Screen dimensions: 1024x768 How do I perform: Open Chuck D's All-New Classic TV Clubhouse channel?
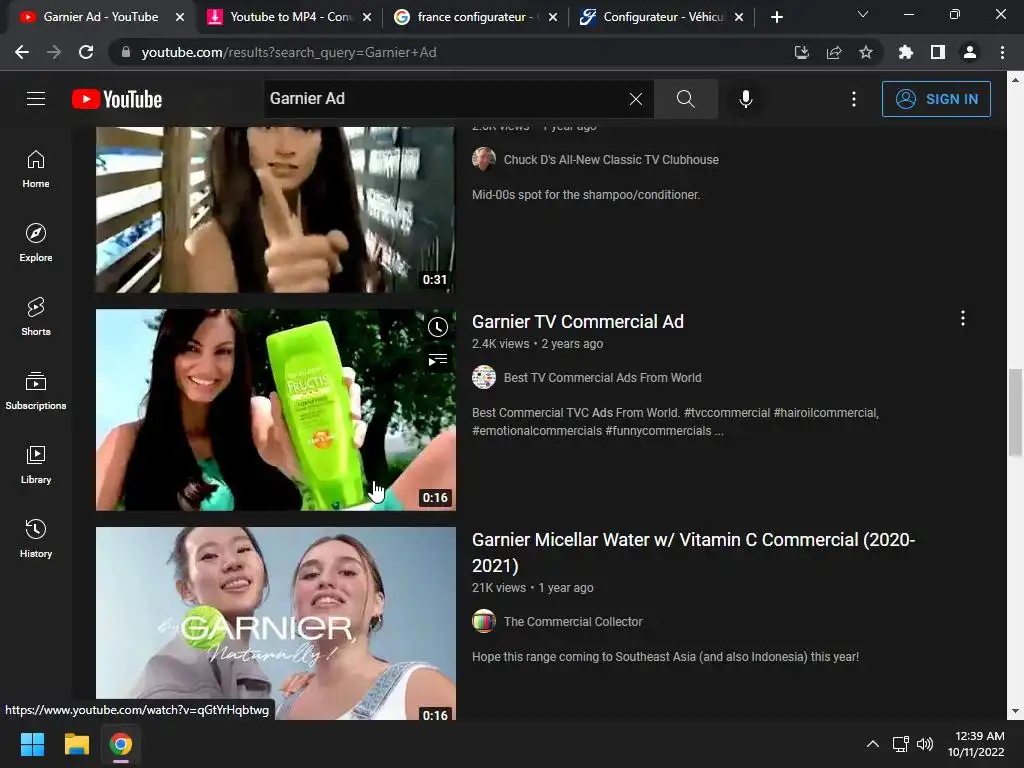pos(611,159)
